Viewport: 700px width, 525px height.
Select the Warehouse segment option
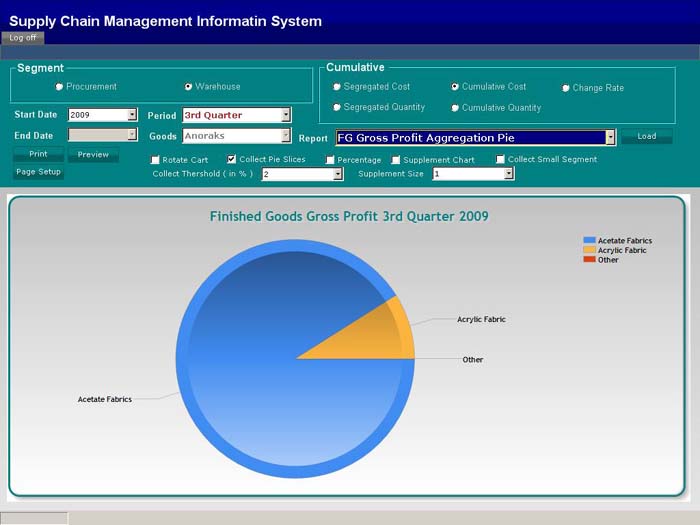(188, 87)
